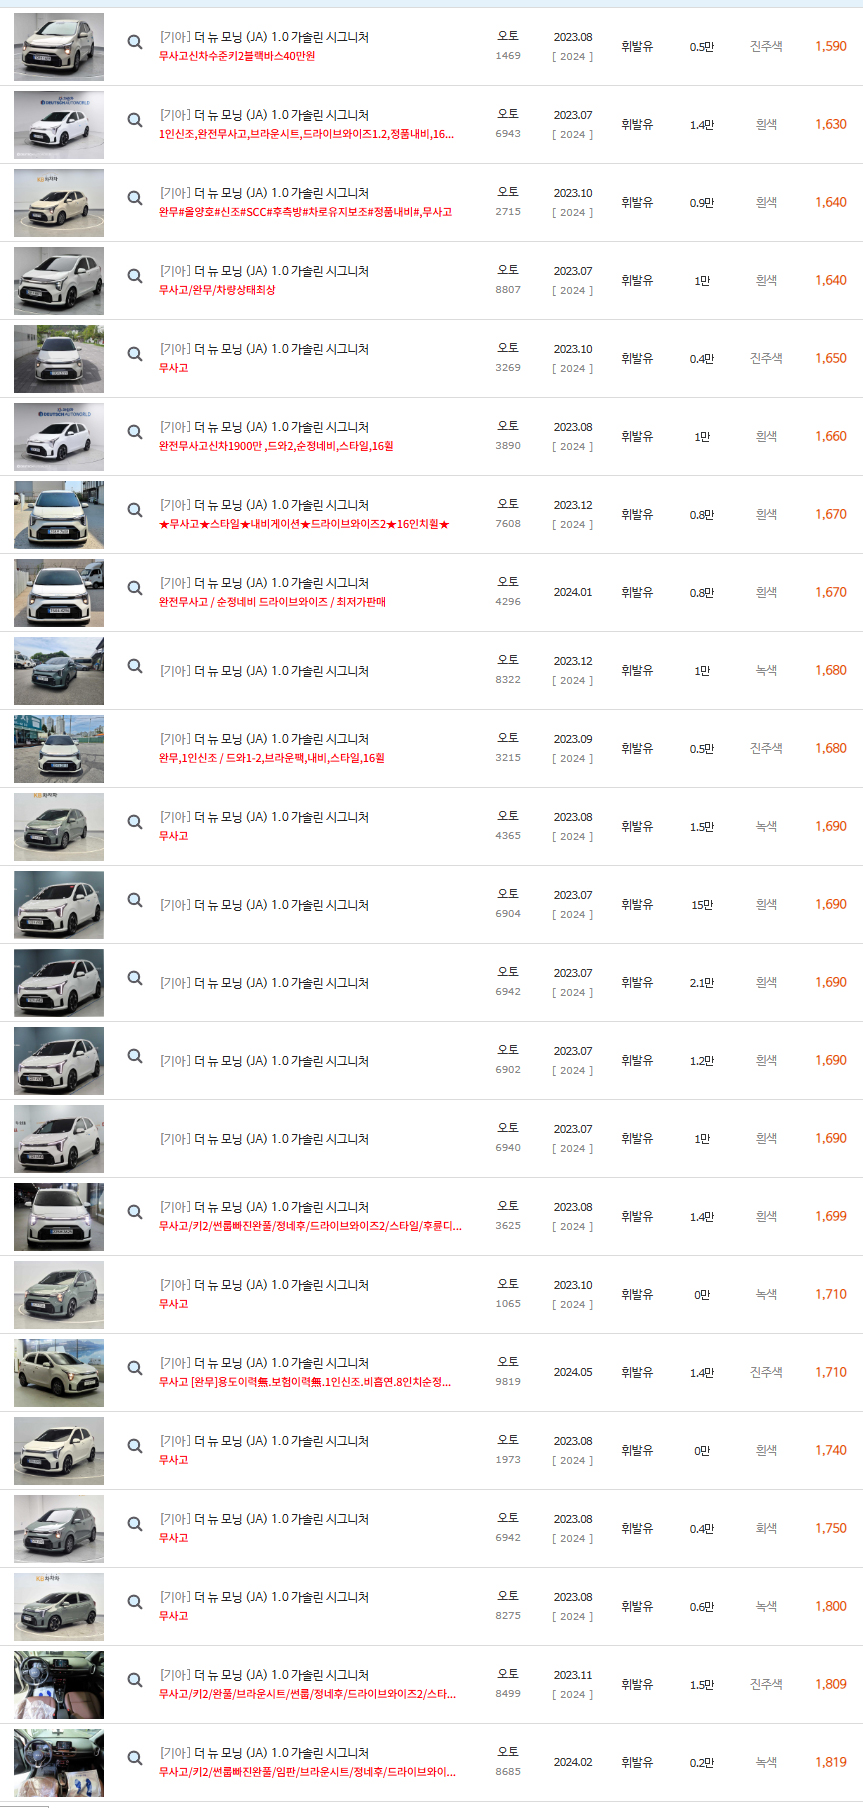Click magnifier icon for car number 6943
The width and height of the screenshot is (863, 1808).
(135, 120)
